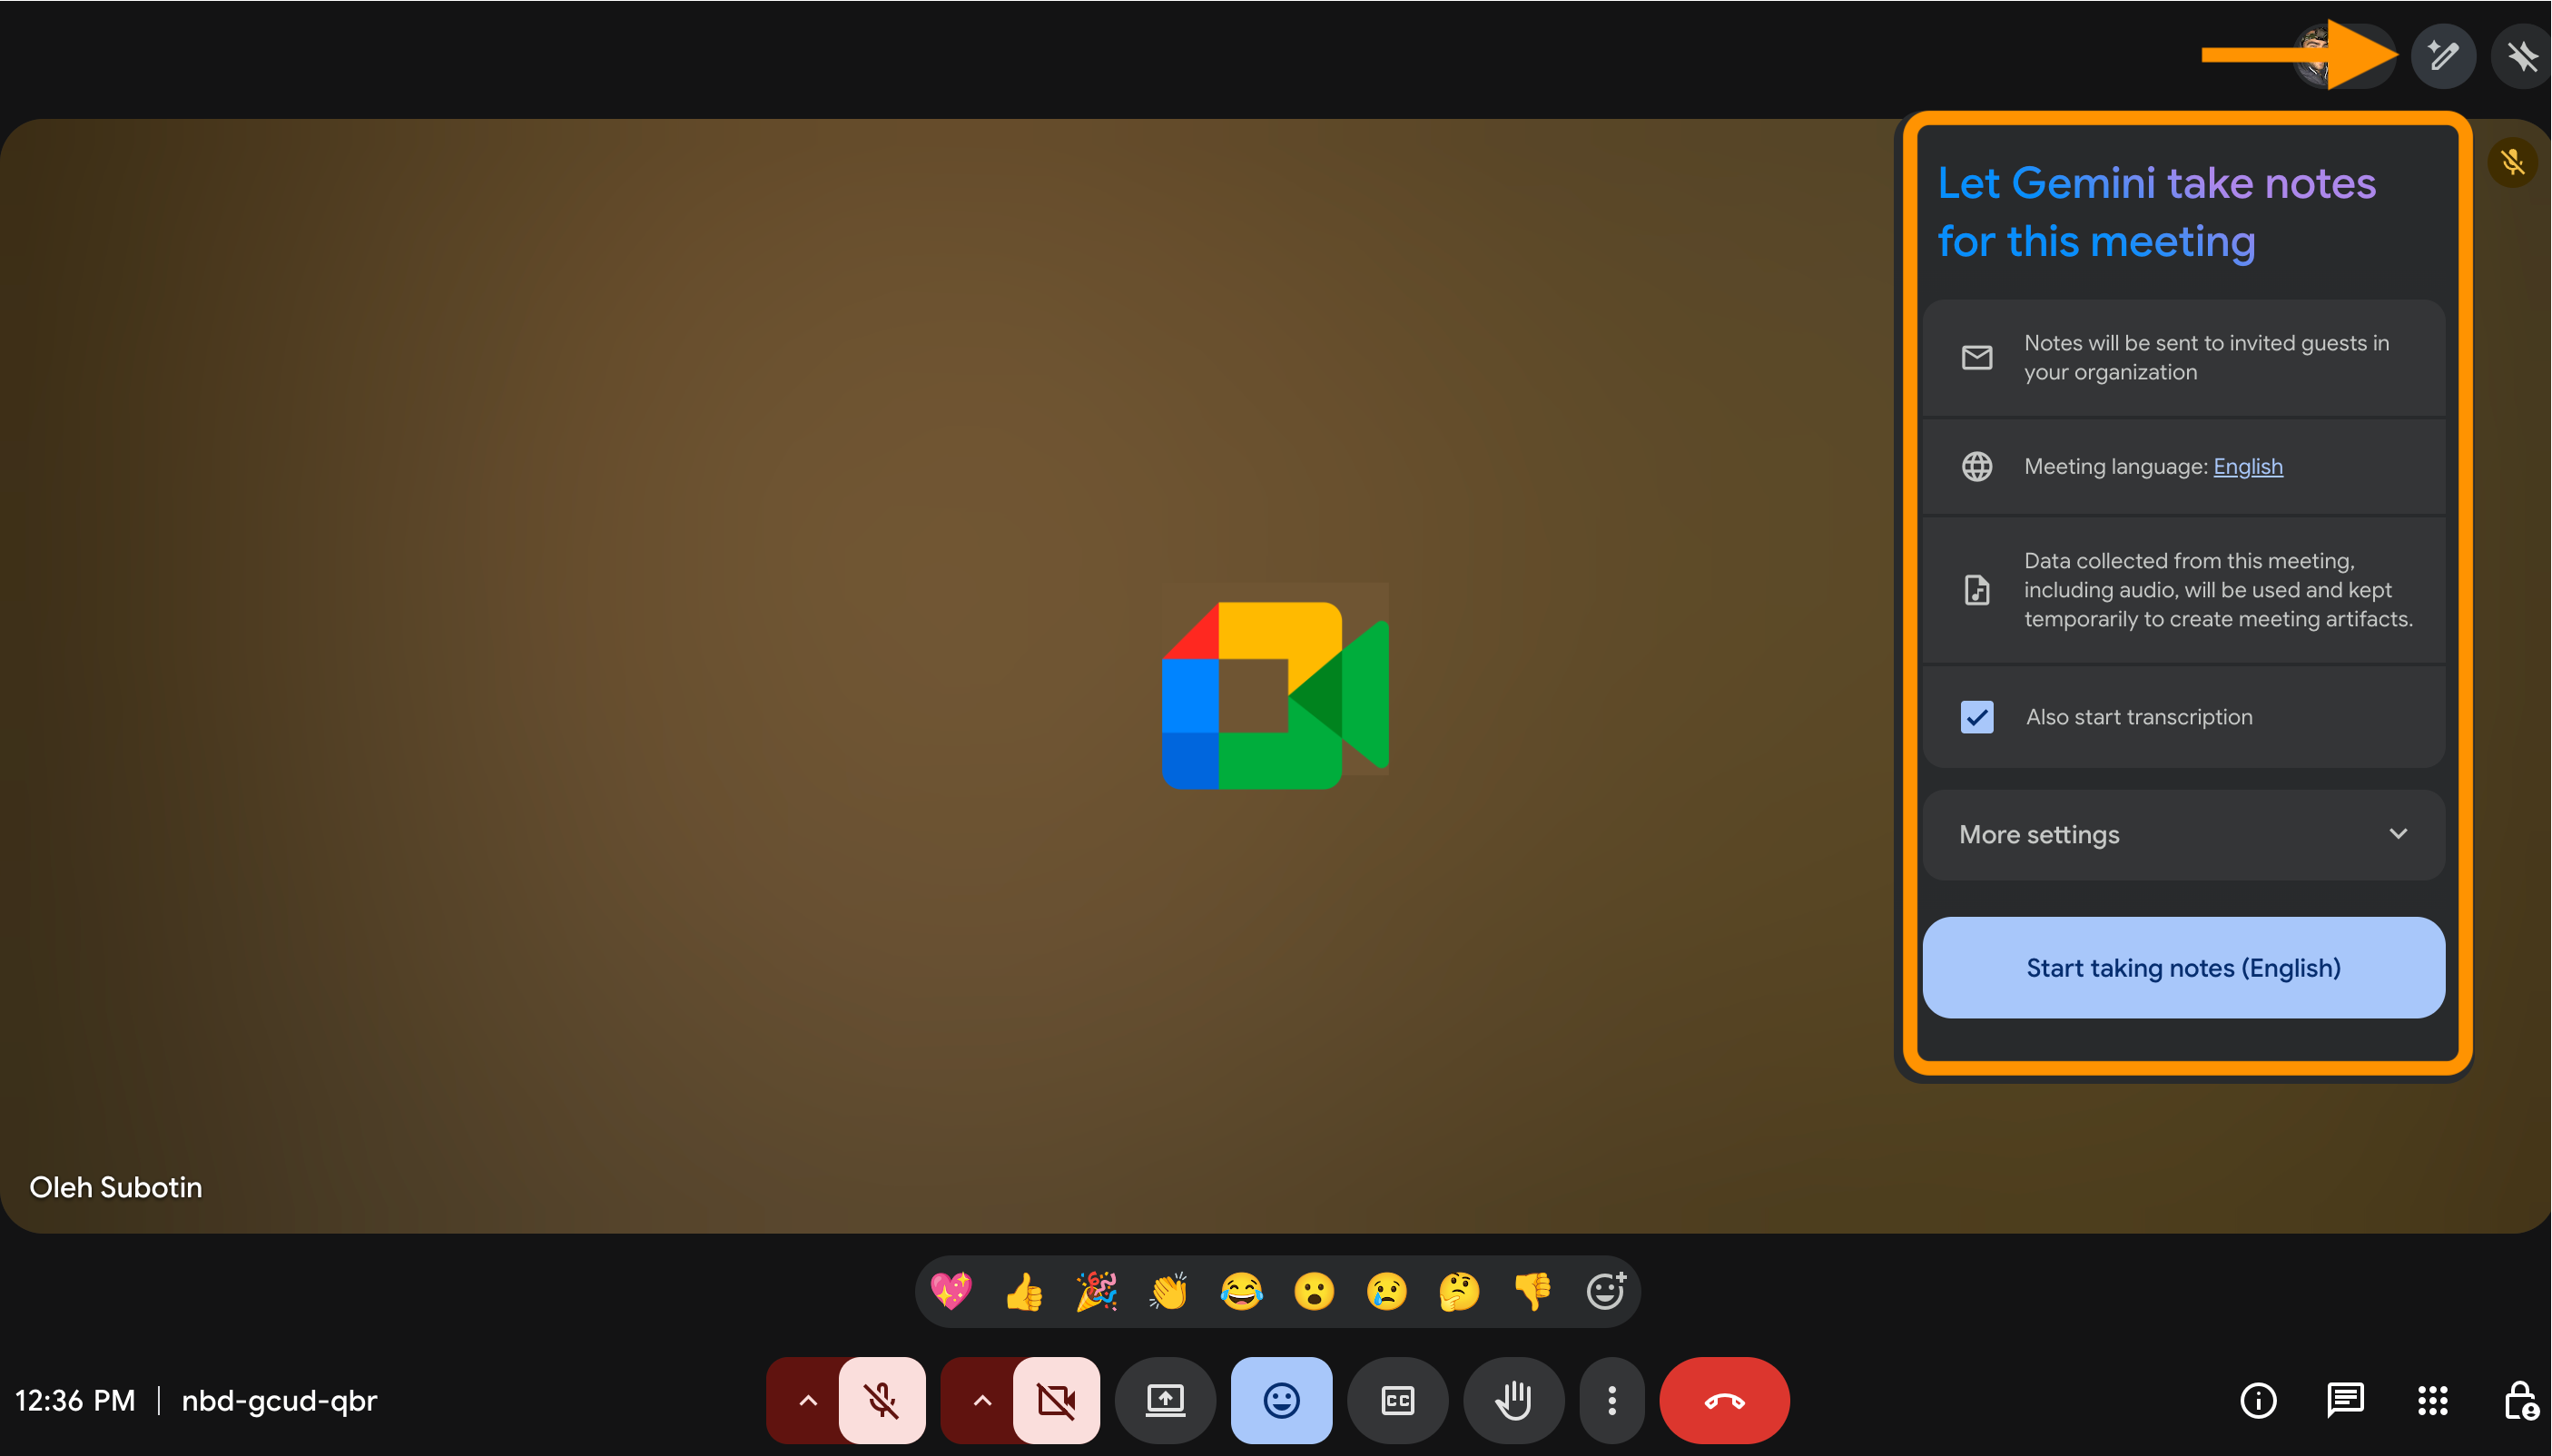This screenshot has height=1456, width=2552.
Task: Click the Let Gemini take notes heading
Action: tap(2157, 212)
